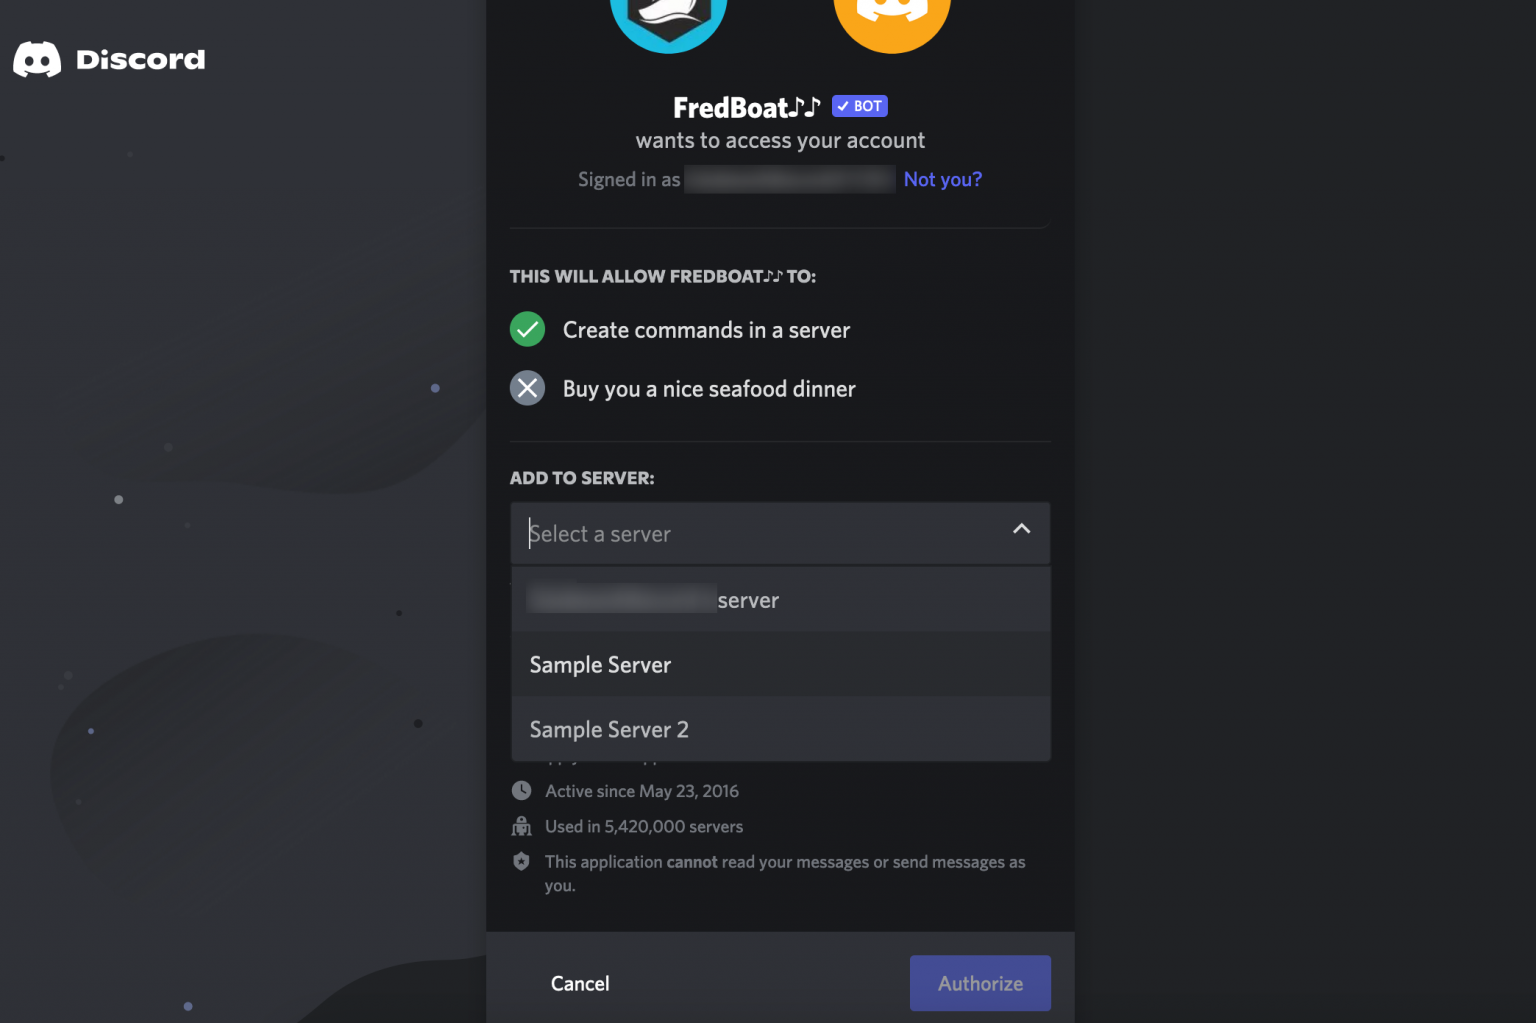Click the shield icon beside the application permissions note

[x=521, y=860]
